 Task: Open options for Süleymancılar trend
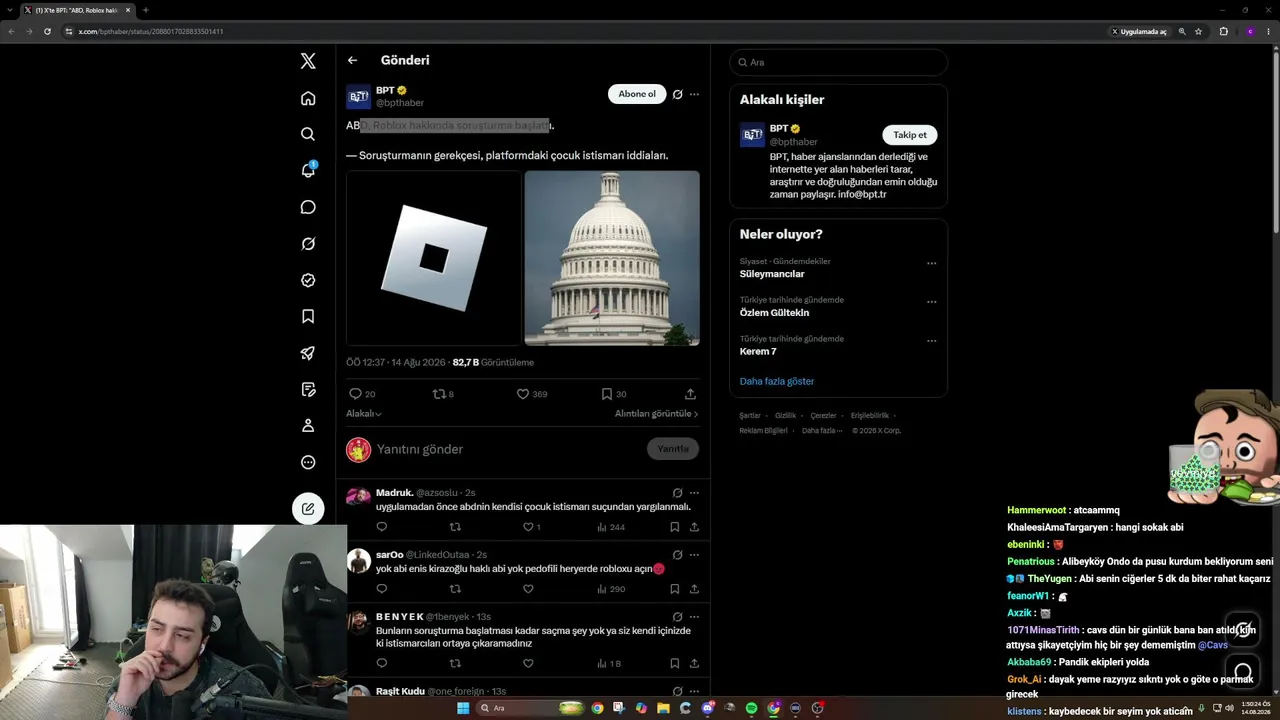pos(931,264)
